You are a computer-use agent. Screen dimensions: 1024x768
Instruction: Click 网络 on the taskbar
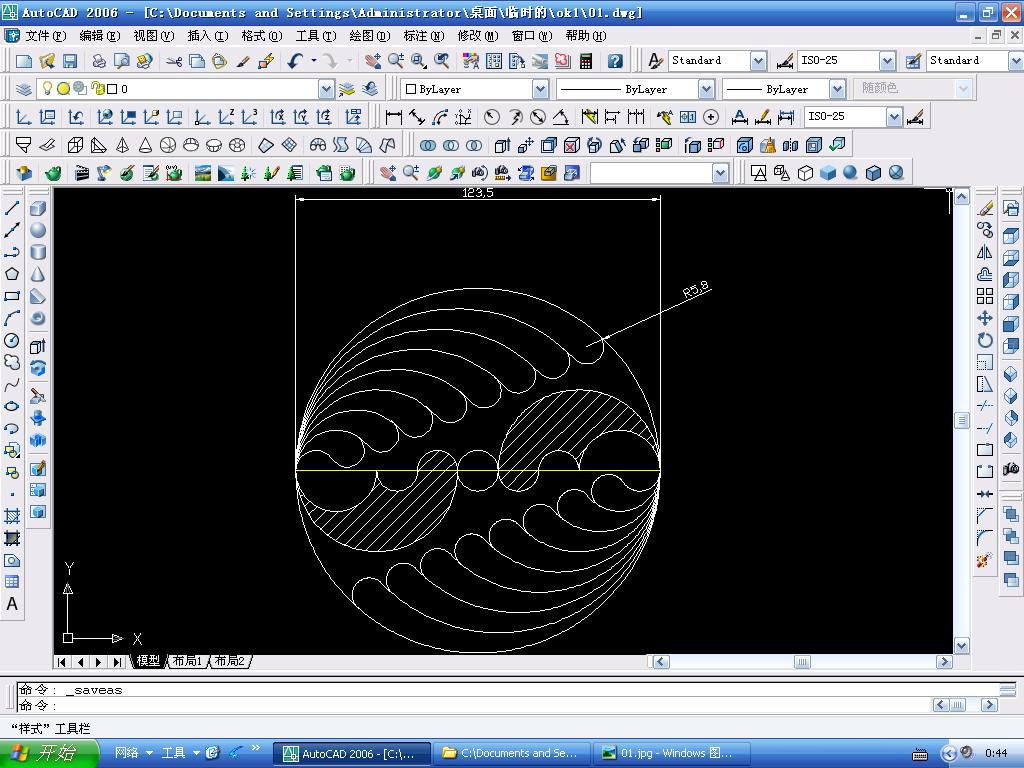coord(127,753)
